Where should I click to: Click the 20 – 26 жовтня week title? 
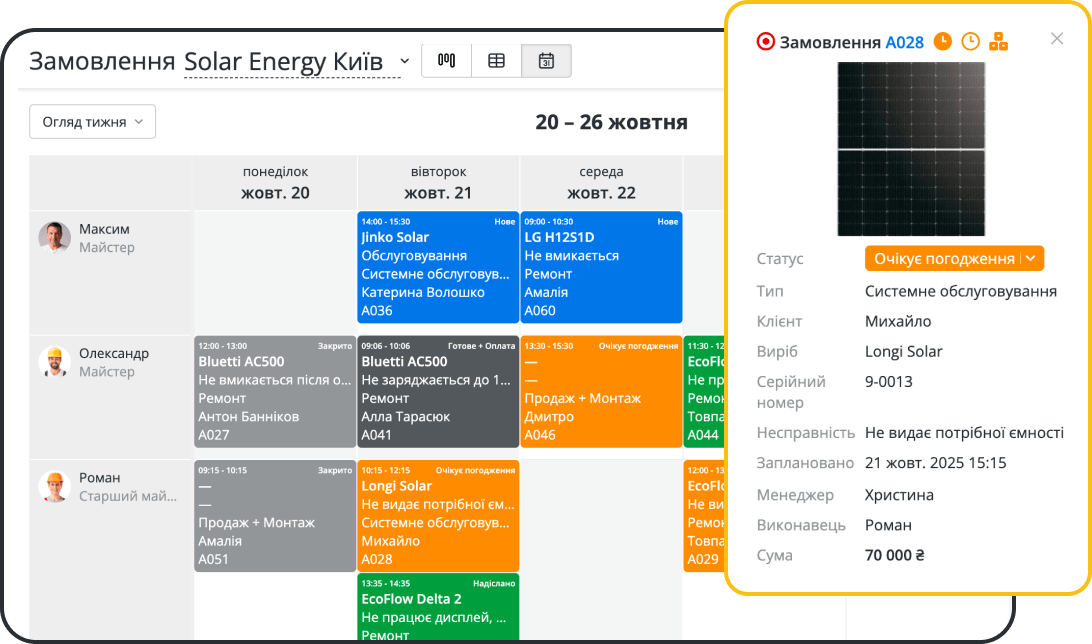(x=611, y=122)
